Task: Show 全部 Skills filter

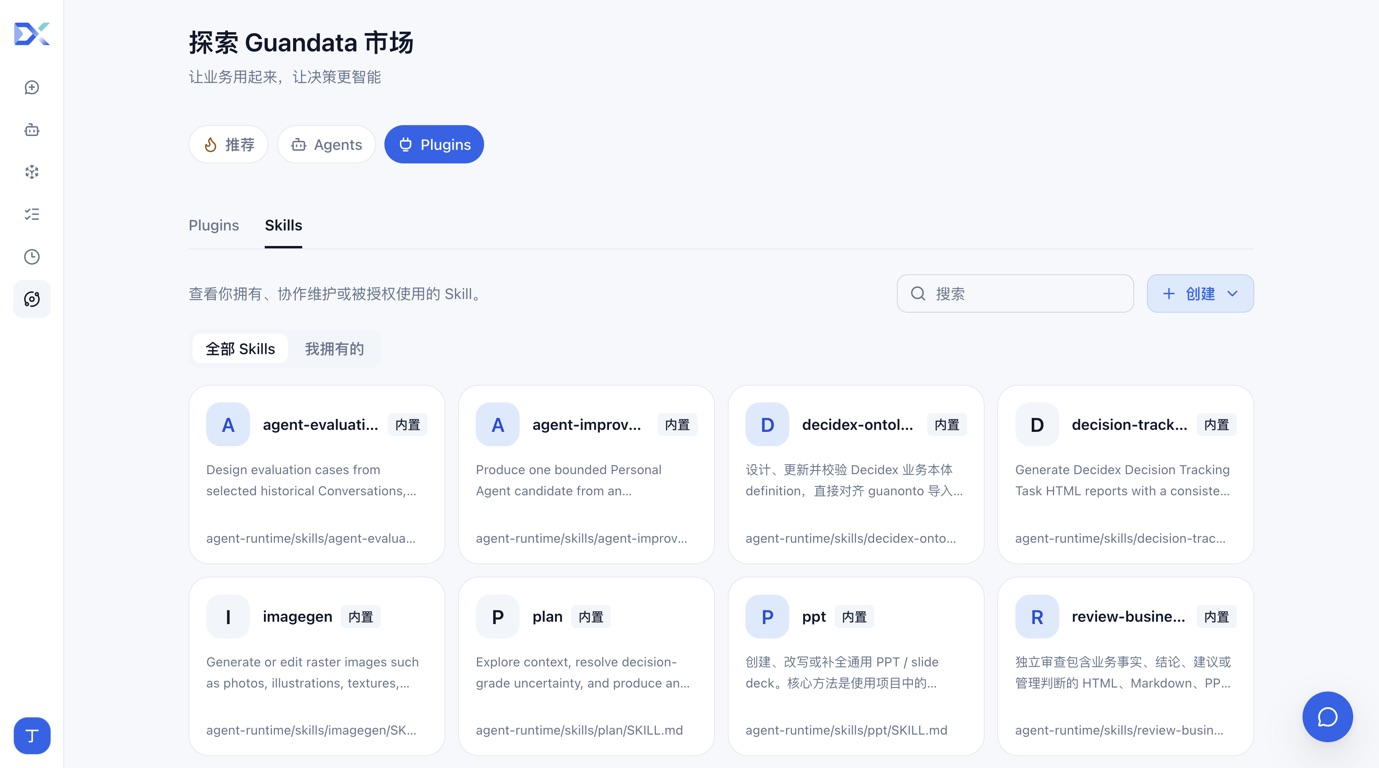Action: pos(240,349)
